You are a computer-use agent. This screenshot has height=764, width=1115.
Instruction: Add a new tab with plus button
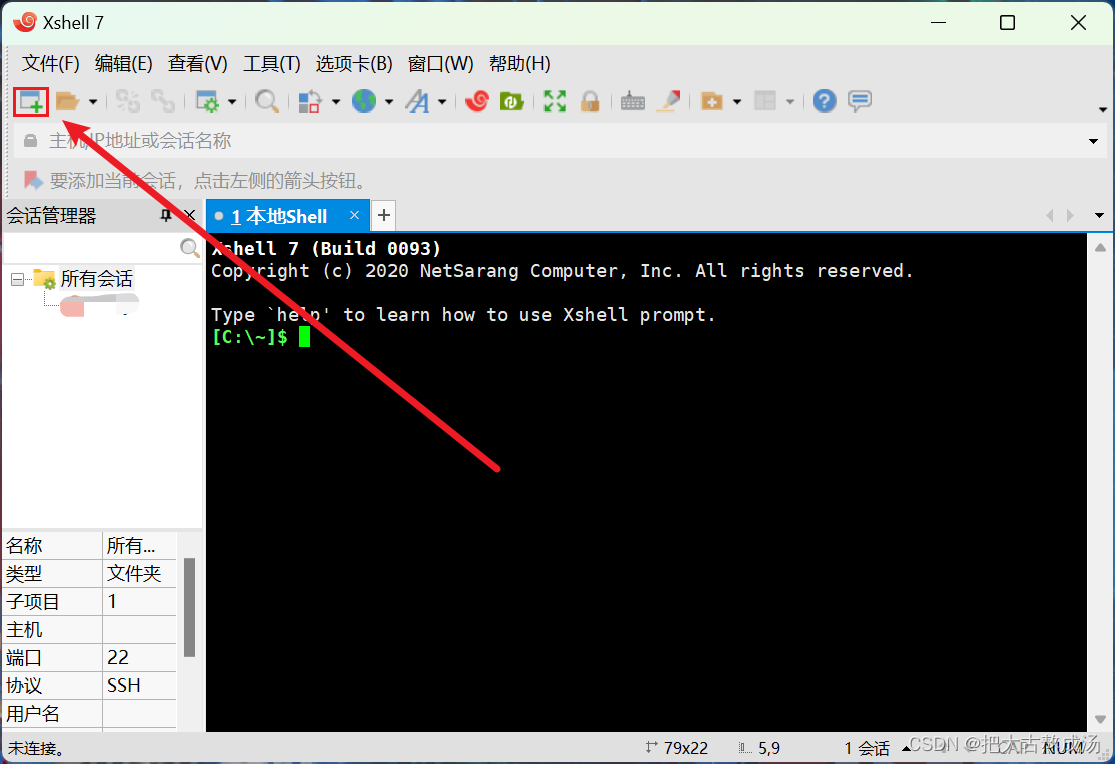coord(384,215)
